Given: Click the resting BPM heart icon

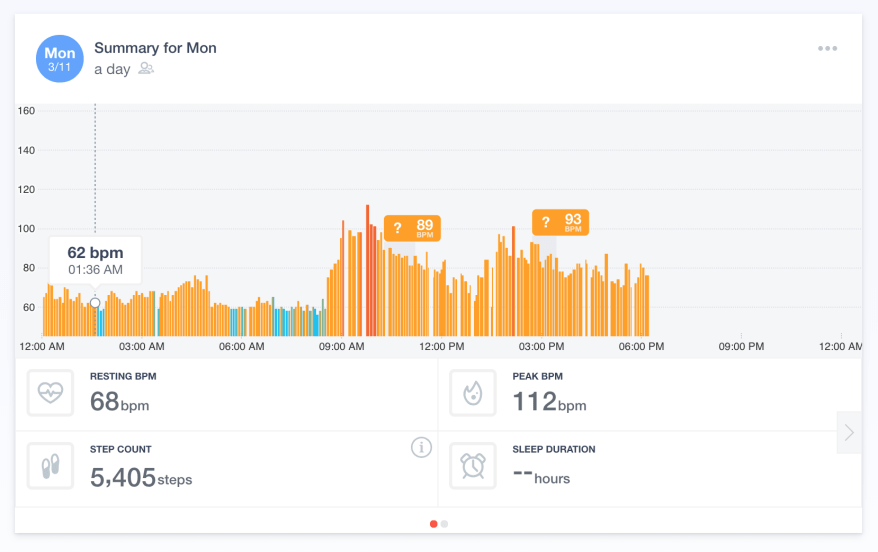Looking at the screenshot, I should [50, 393].
